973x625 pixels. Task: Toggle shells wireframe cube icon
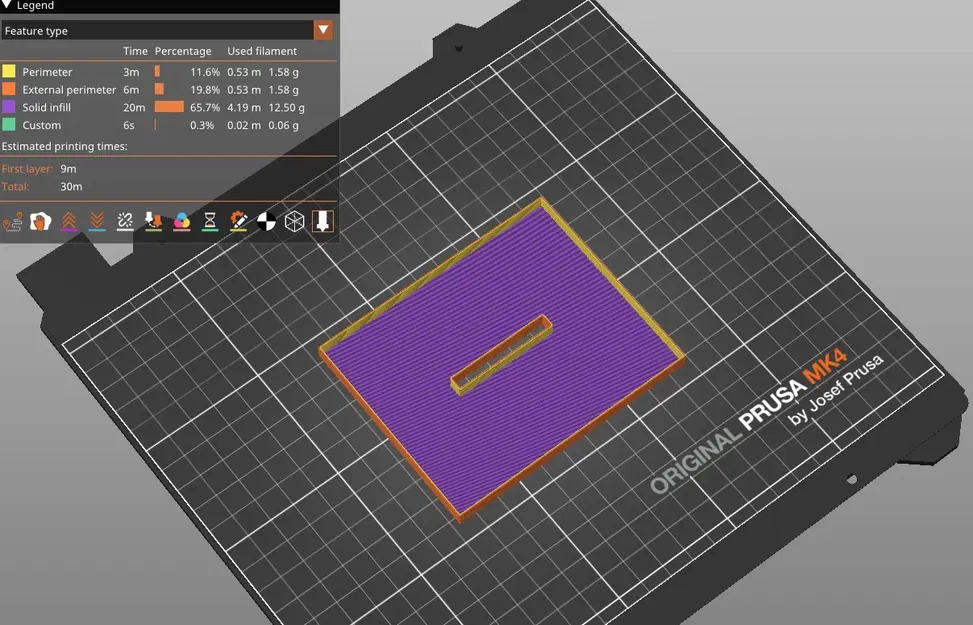[294, 222]
